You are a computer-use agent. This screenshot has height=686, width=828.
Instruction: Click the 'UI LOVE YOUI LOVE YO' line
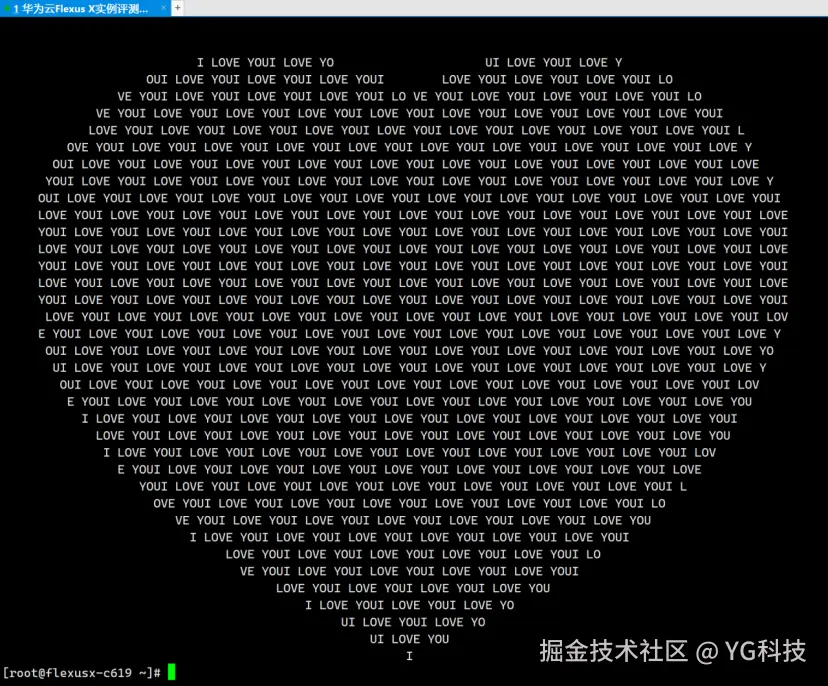[413, 622]
